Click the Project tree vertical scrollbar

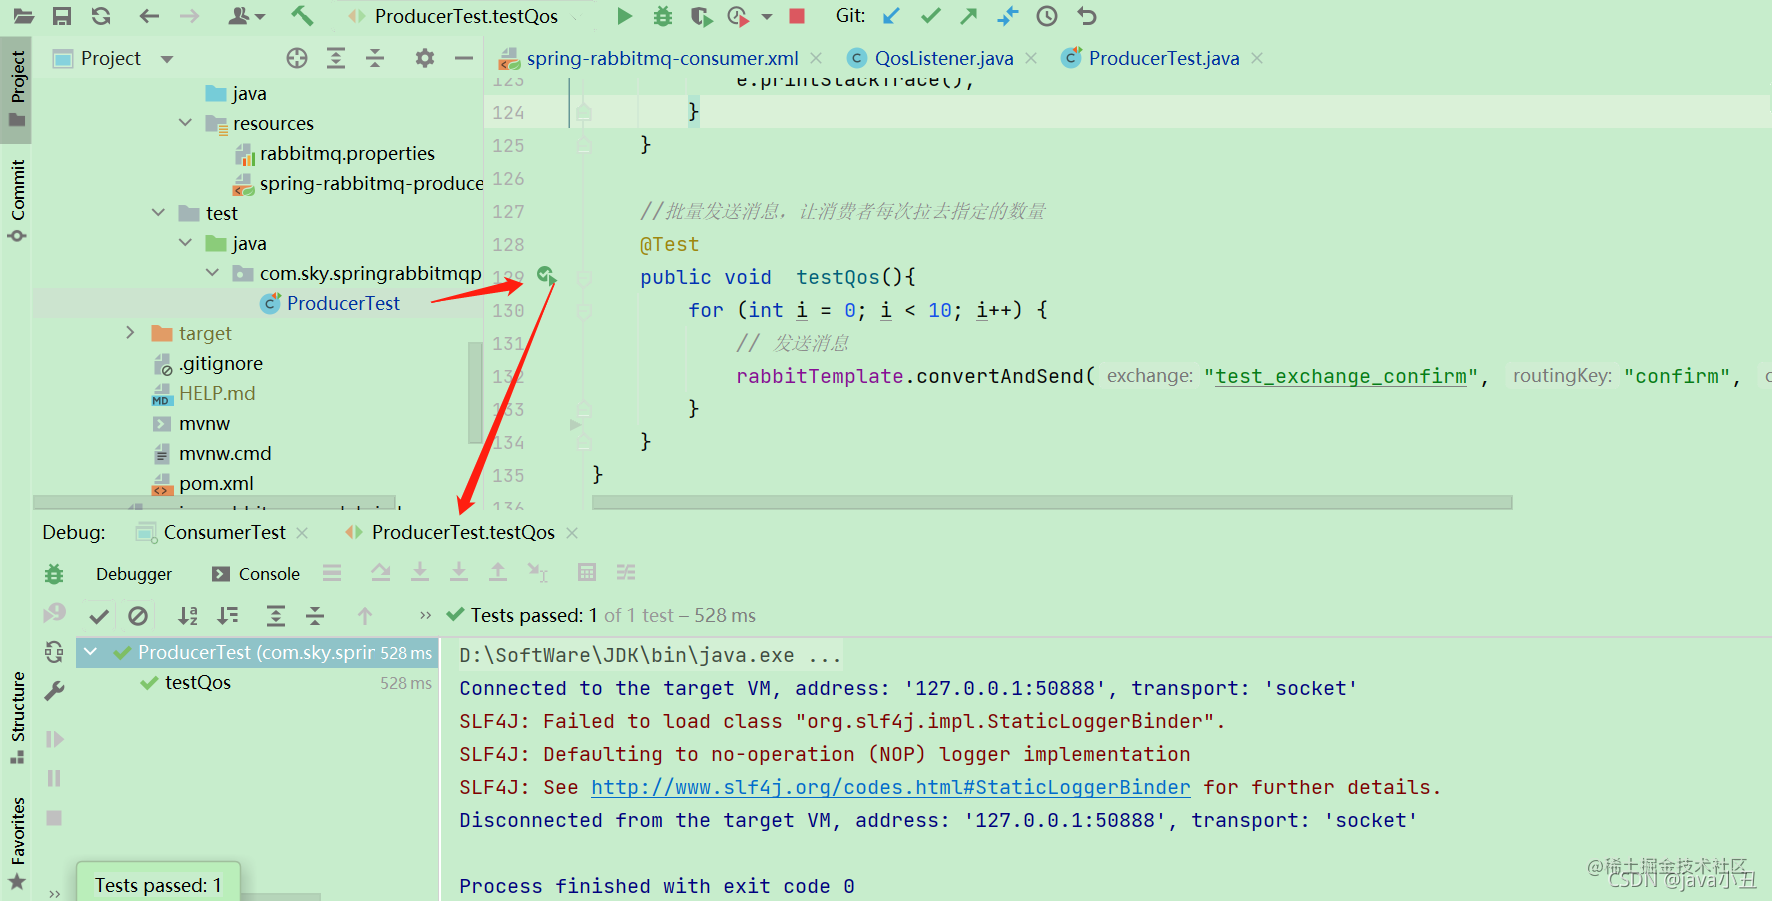[x=475, y=392]
